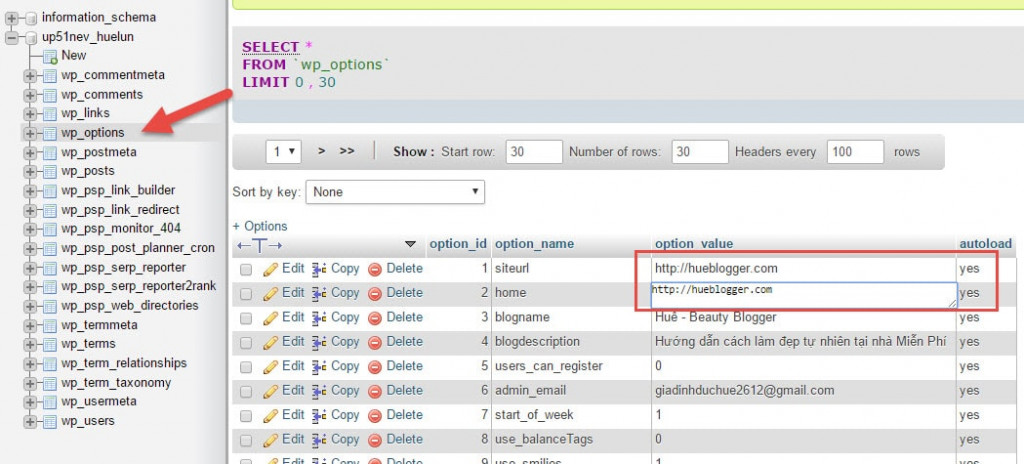The image size is (1024, 464).
Task: Select wp_term_relationships in the table tree
Action: pyautogui.click(x=124, y=363)
